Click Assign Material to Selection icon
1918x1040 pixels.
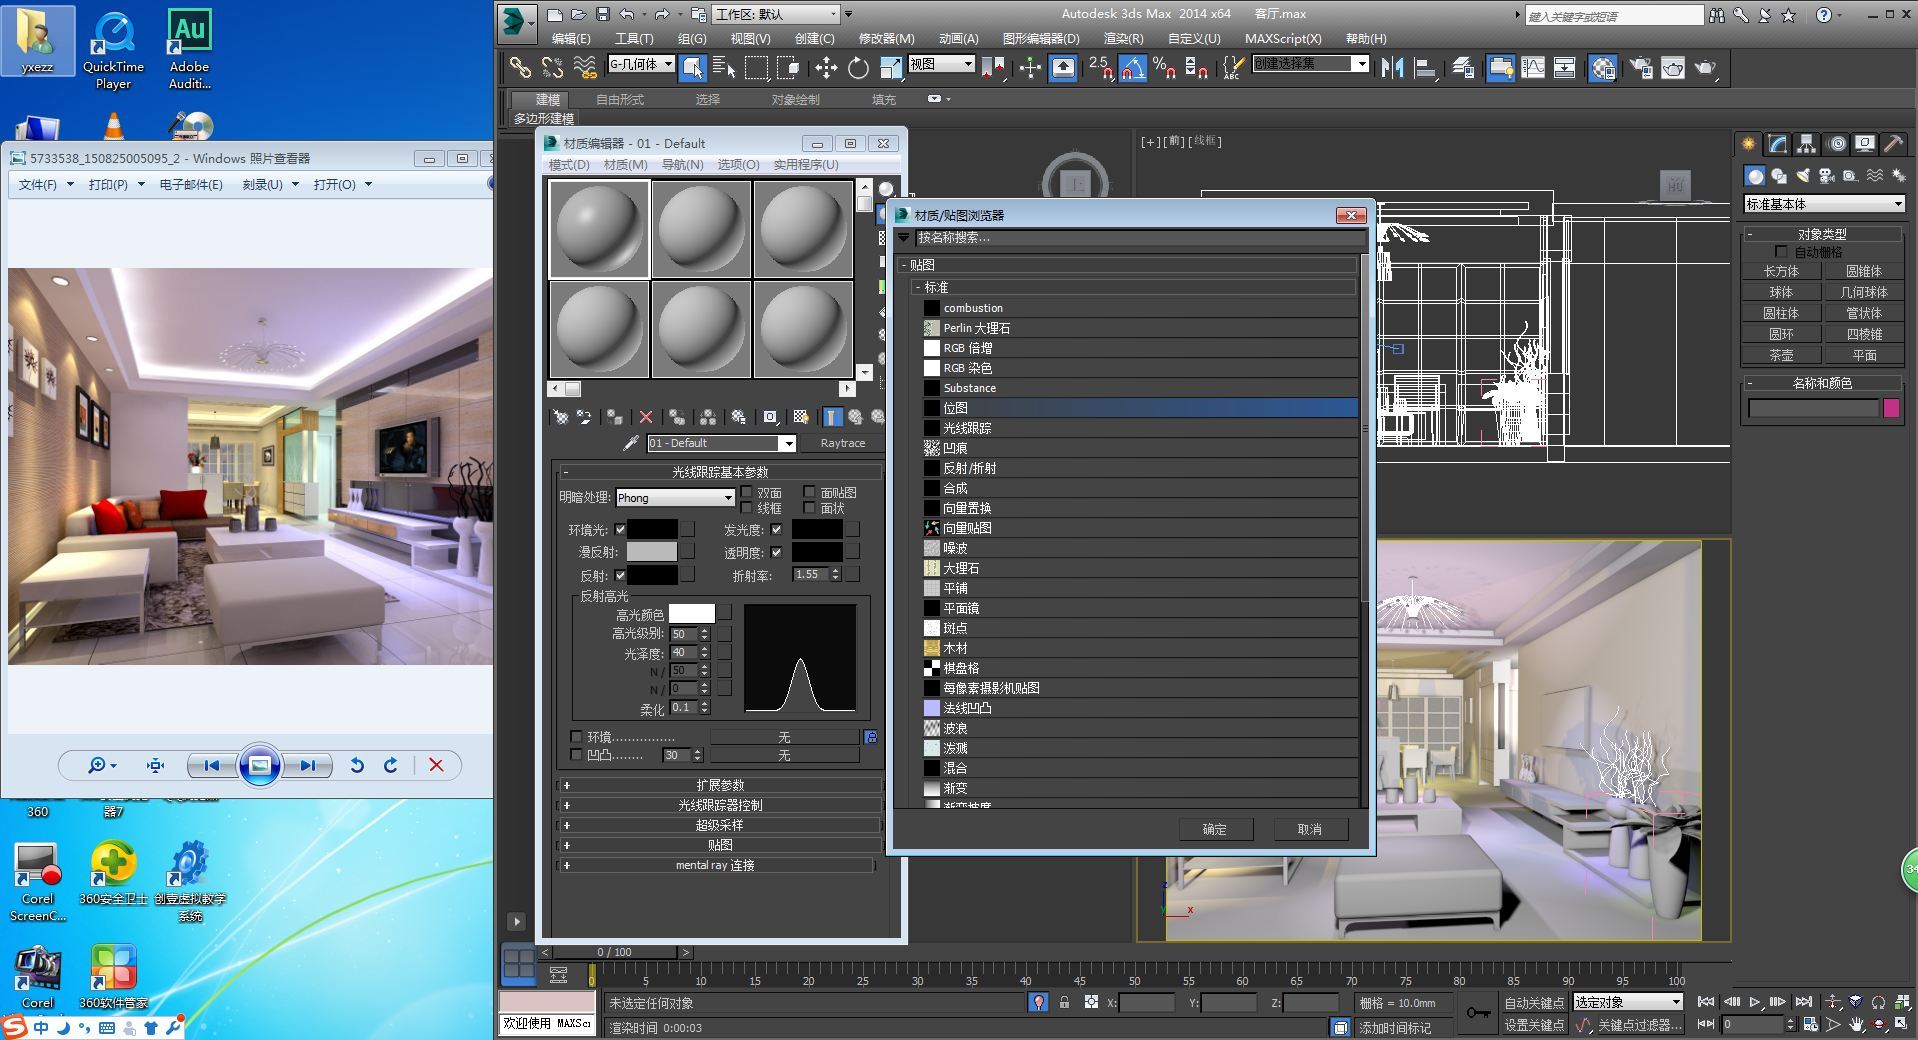tap(615, 417)
